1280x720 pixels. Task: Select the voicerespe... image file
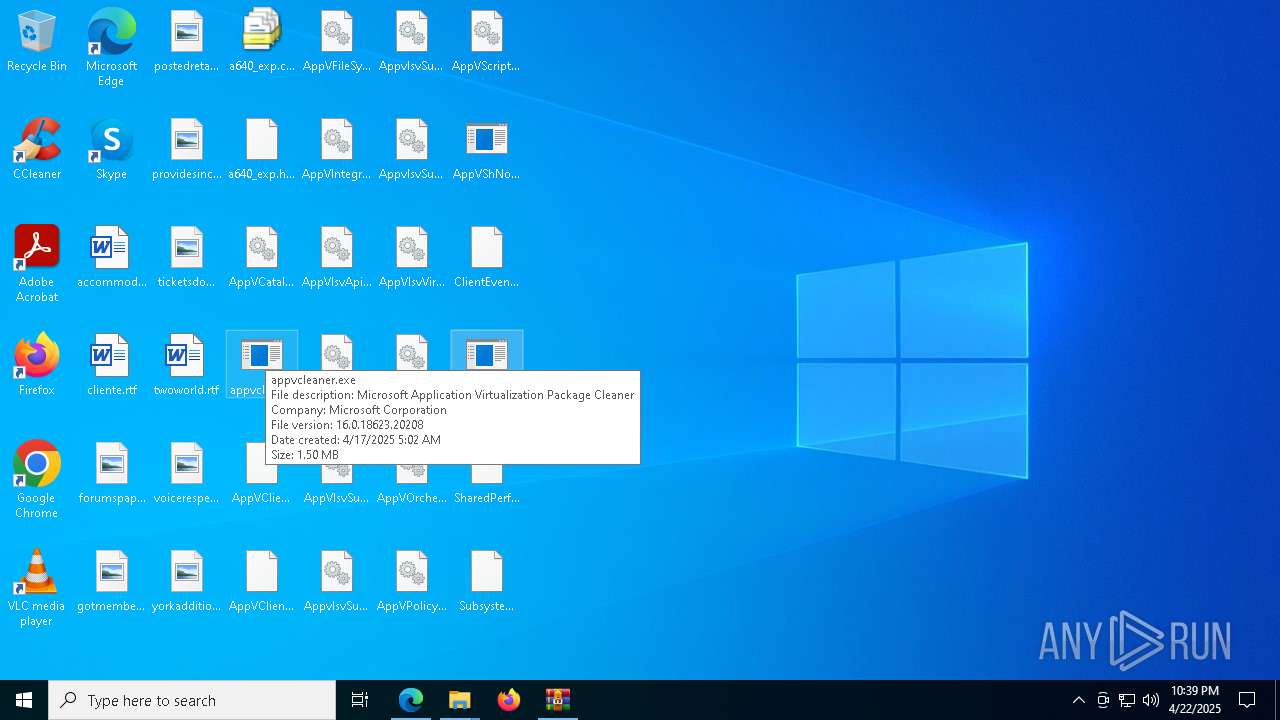[187, 474]
